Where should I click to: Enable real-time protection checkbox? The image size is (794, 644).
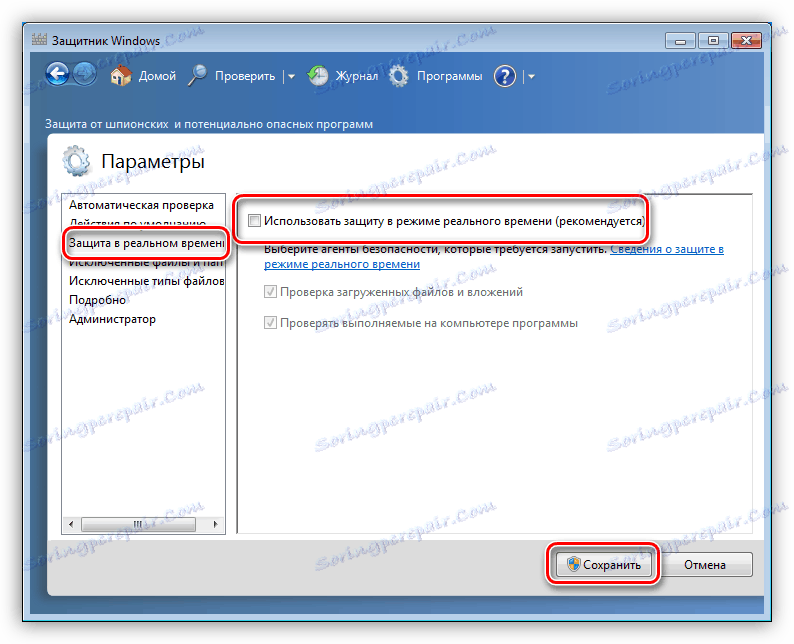(x=254, y=221)
